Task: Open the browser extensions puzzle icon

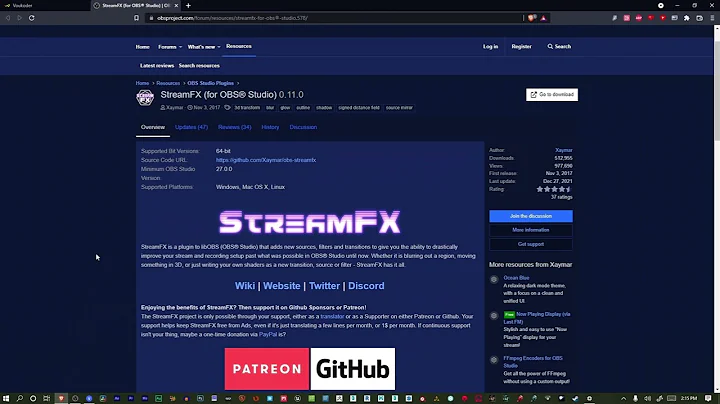Action: pos(686,18)
